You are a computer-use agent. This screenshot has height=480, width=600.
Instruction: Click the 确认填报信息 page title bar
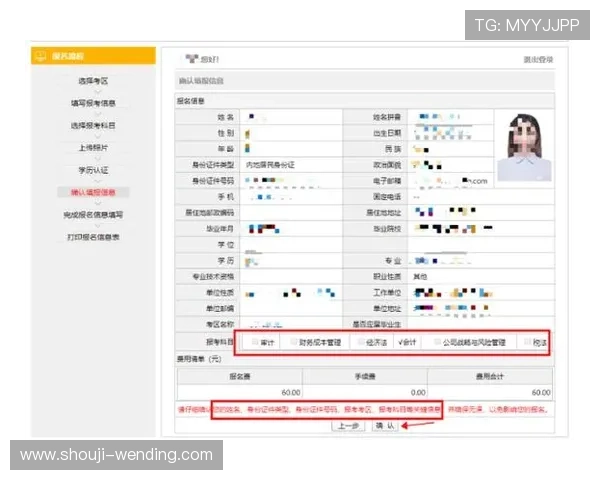(x=365, y=81)
